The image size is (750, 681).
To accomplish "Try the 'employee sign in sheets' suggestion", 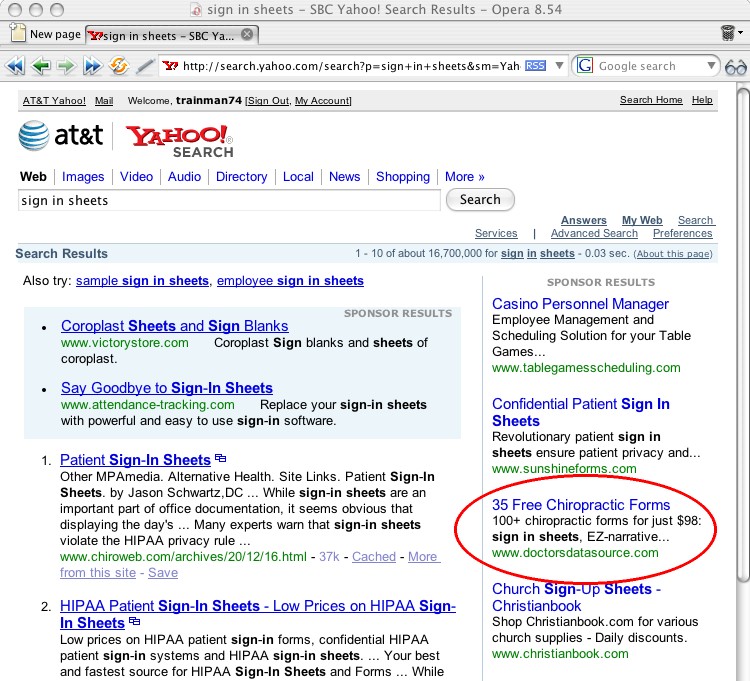I will (290, 281).
